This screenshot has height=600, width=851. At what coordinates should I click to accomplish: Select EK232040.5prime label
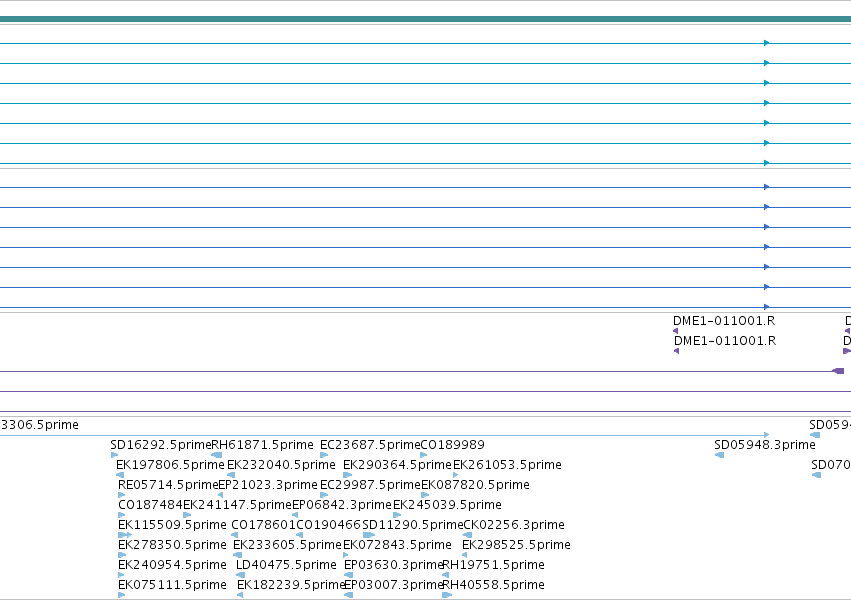(x=281, y=465)
